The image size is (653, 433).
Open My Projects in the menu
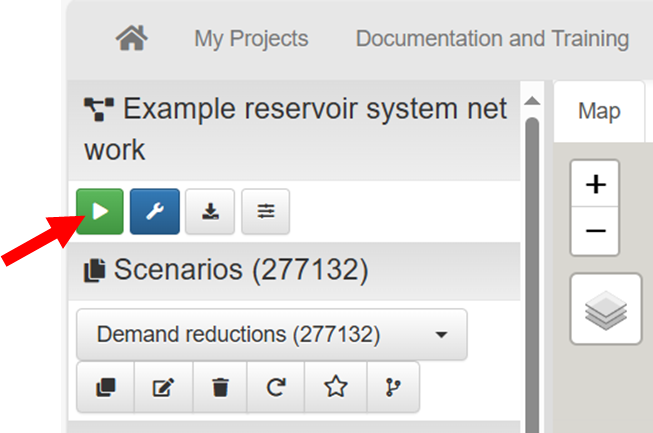point(251,39)
